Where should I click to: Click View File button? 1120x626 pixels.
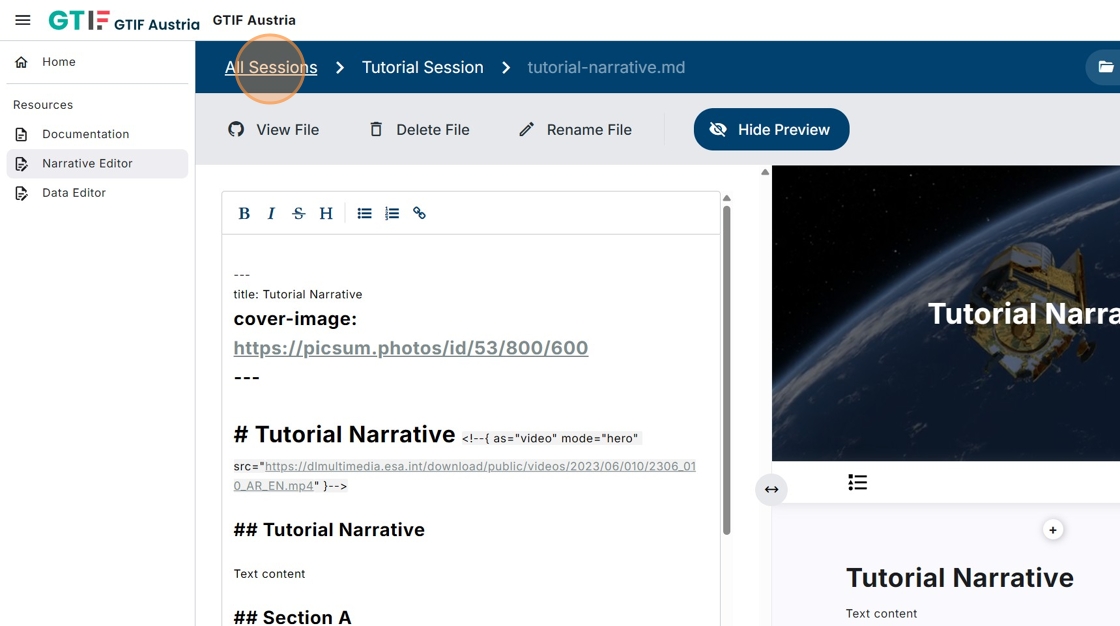tap(274, 130)
